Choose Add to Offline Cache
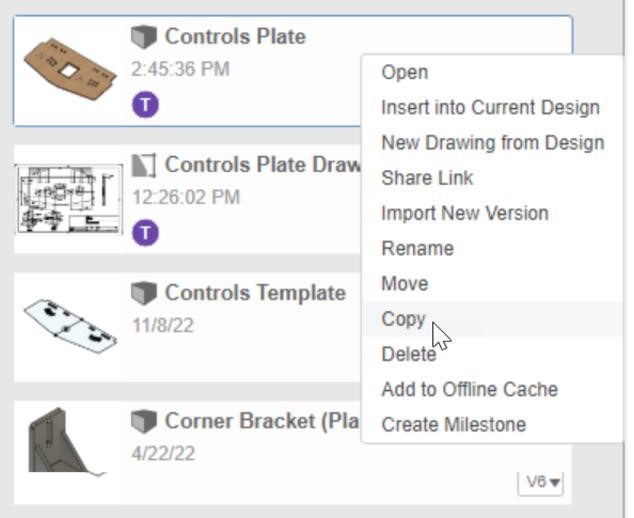 pos(469,389)
